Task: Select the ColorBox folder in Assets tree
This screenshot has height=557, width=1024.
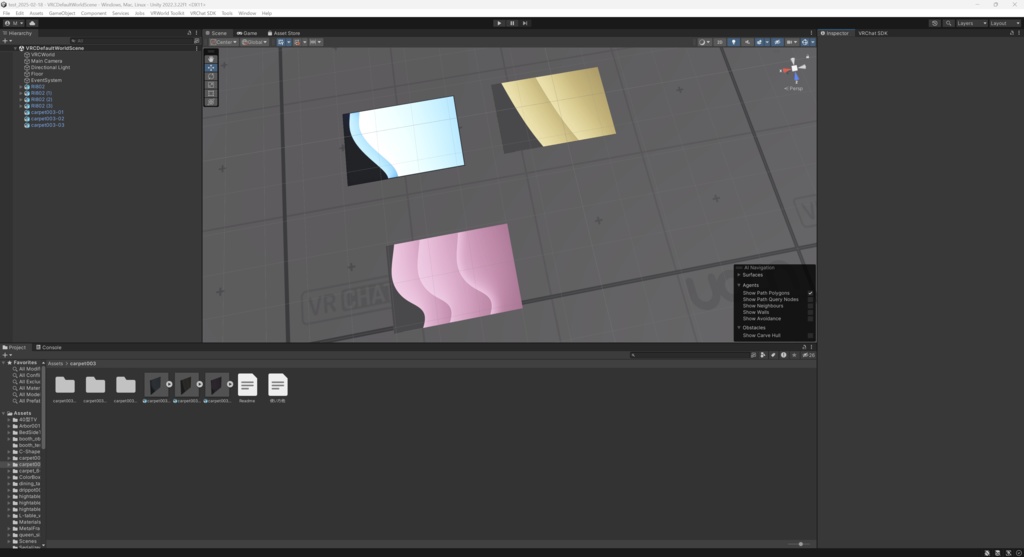Action: (29, 477)
